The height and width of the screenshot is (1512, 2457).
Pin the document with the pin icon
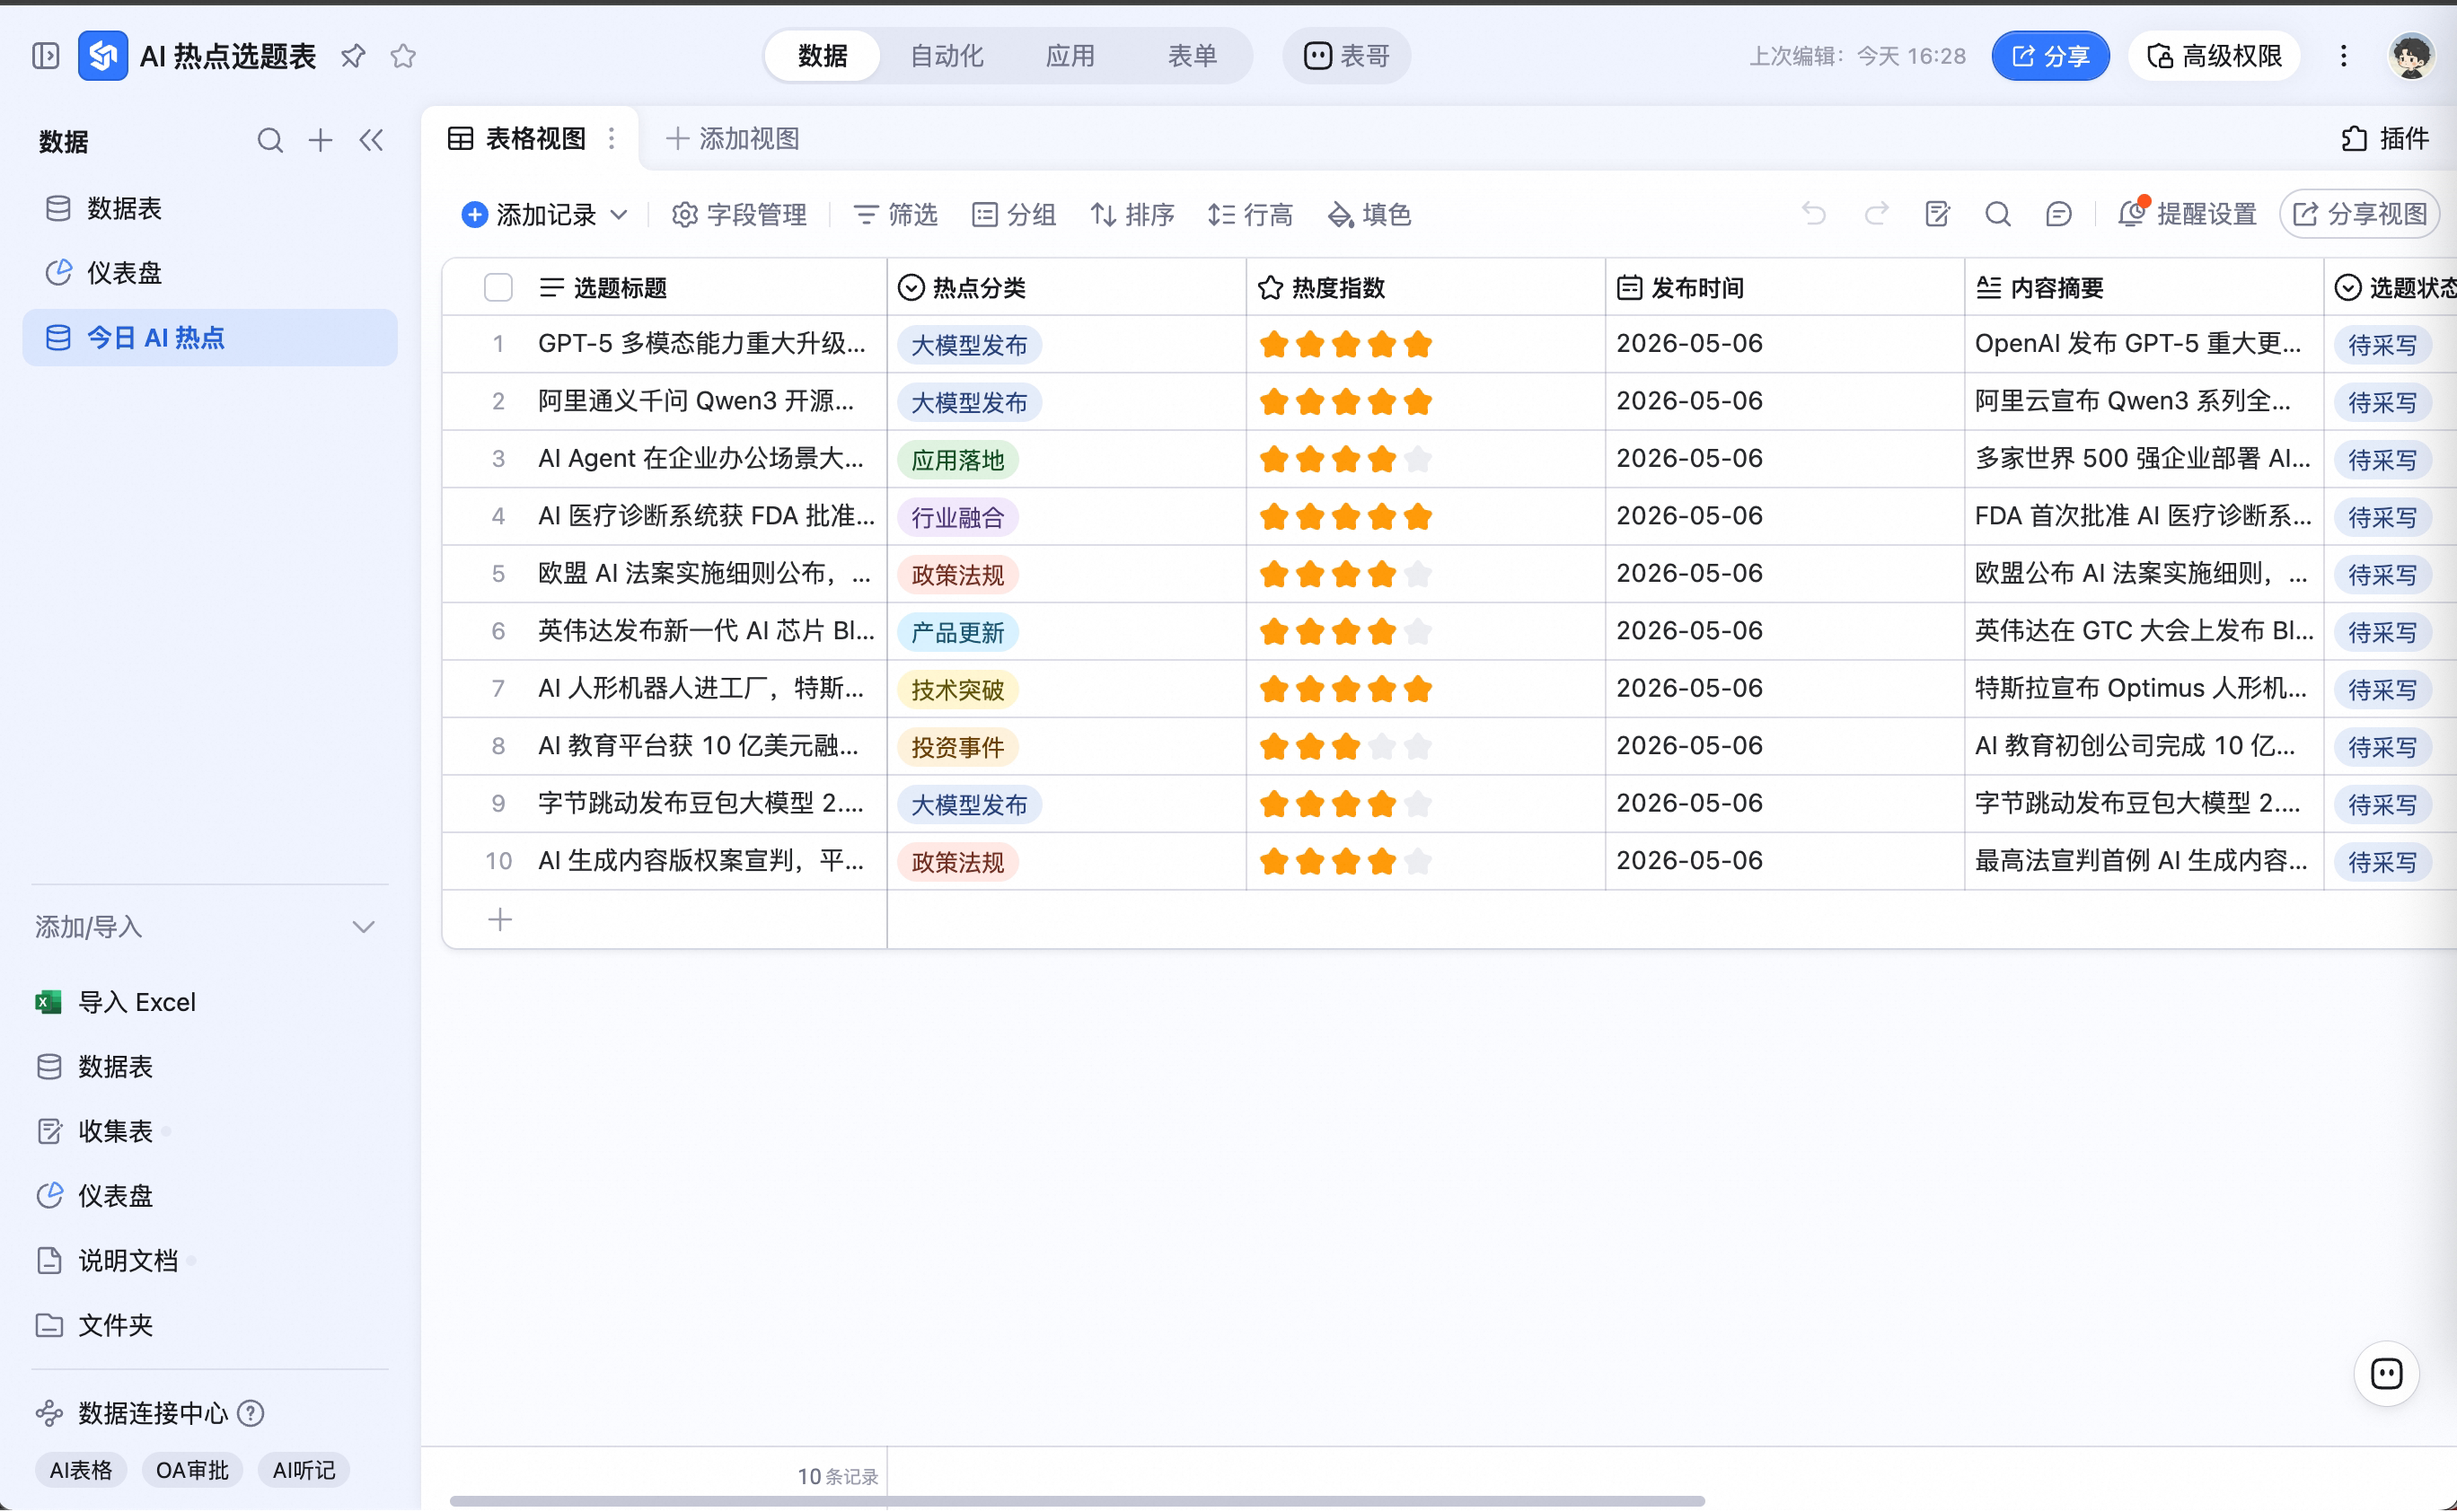tap(353, 56)
